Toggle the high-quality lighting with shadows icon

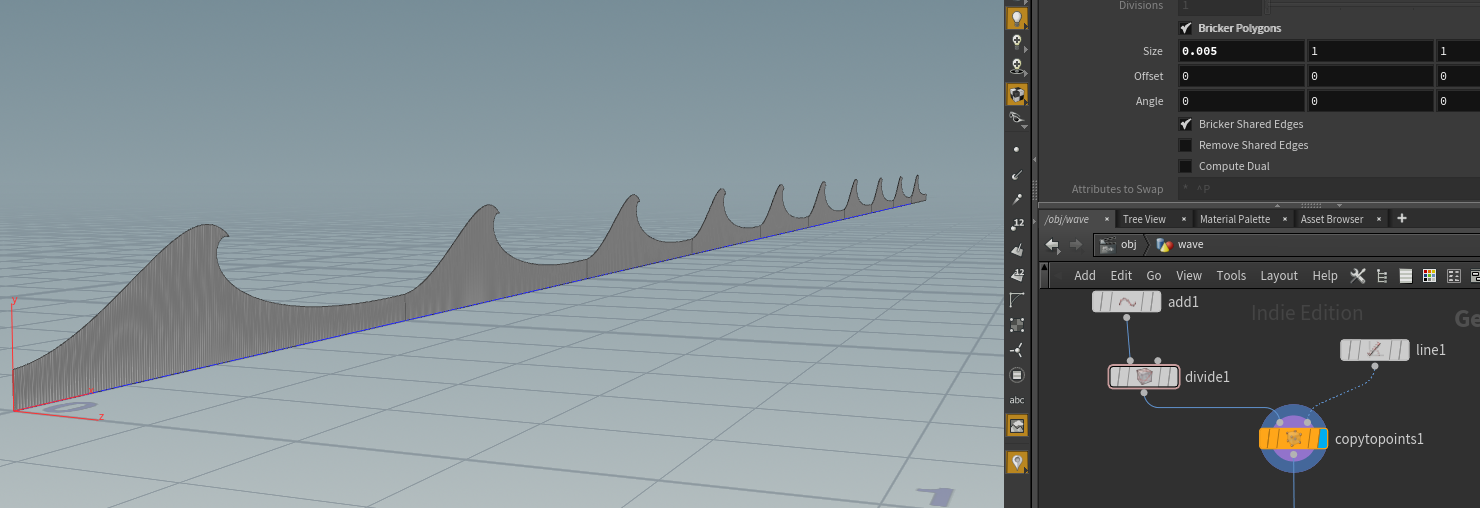click(x=1017, y=68)
